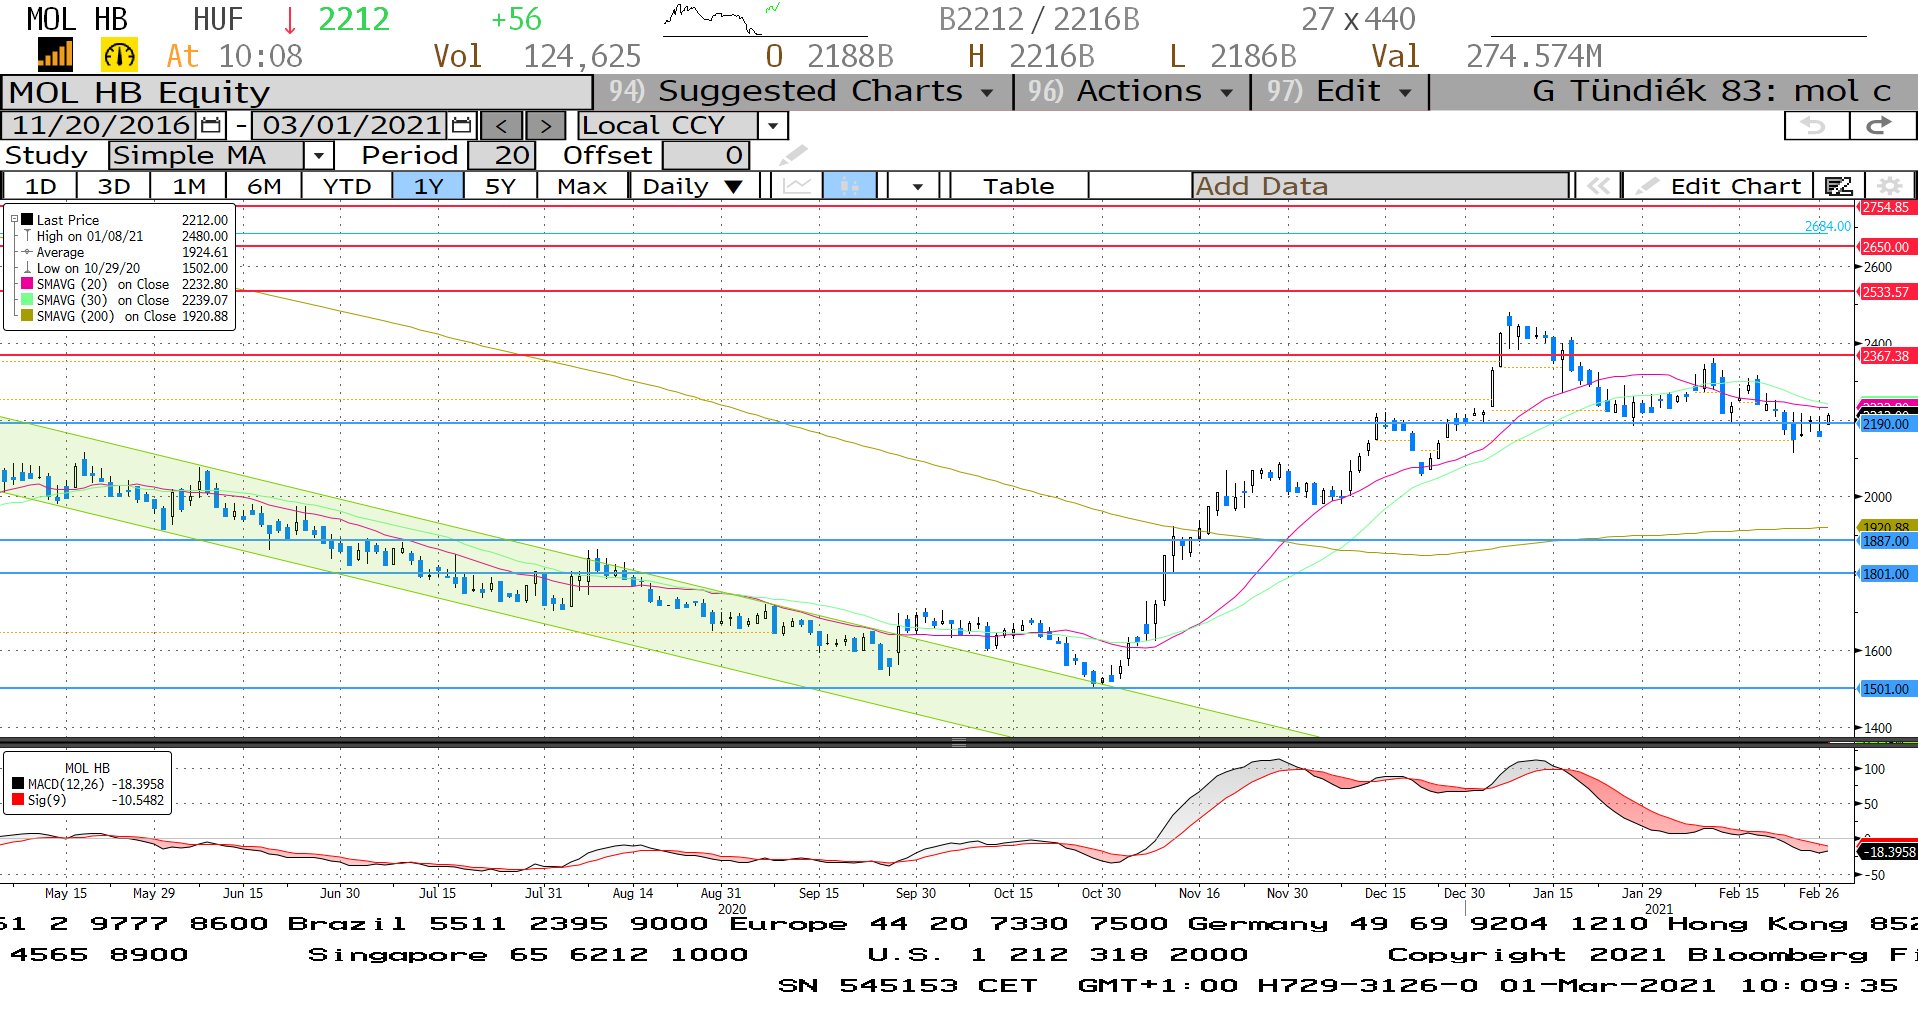Click the Period value field
Image resolution: width=1918 pixels, height=1025 pixels.
[502, 156]
